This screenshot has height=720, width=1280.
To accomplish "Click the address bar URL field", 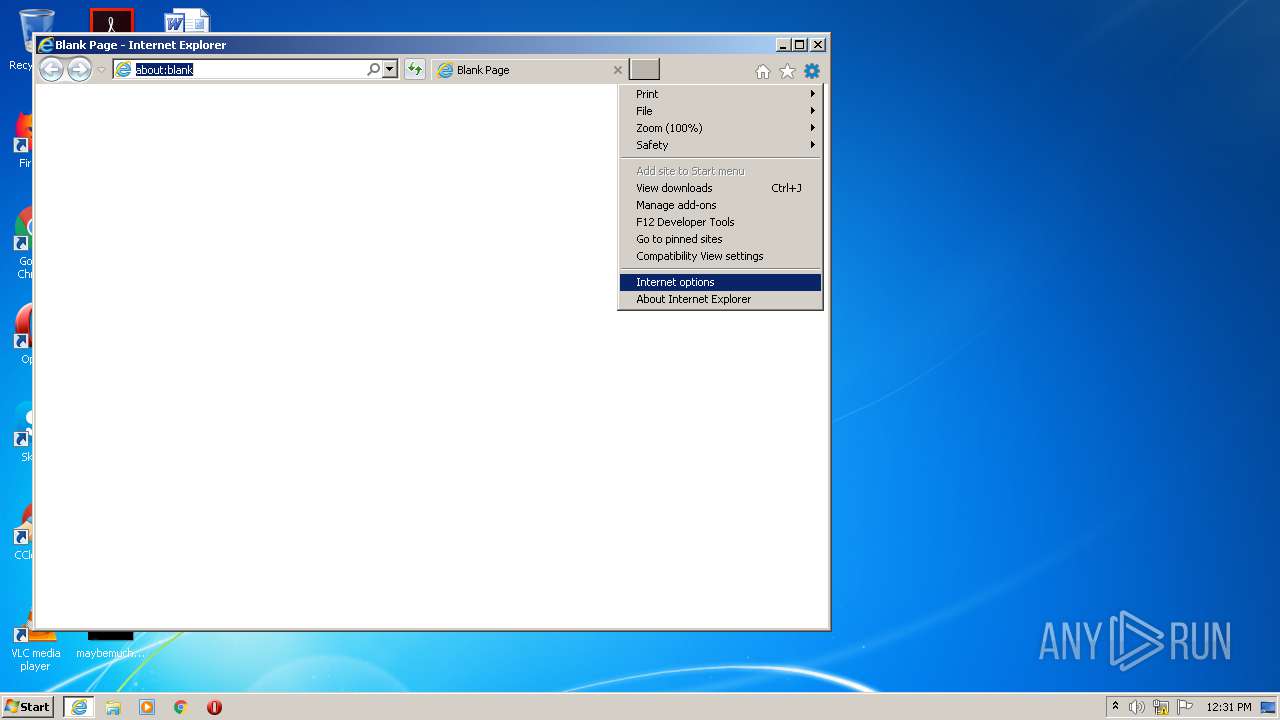I will [250, 70].
